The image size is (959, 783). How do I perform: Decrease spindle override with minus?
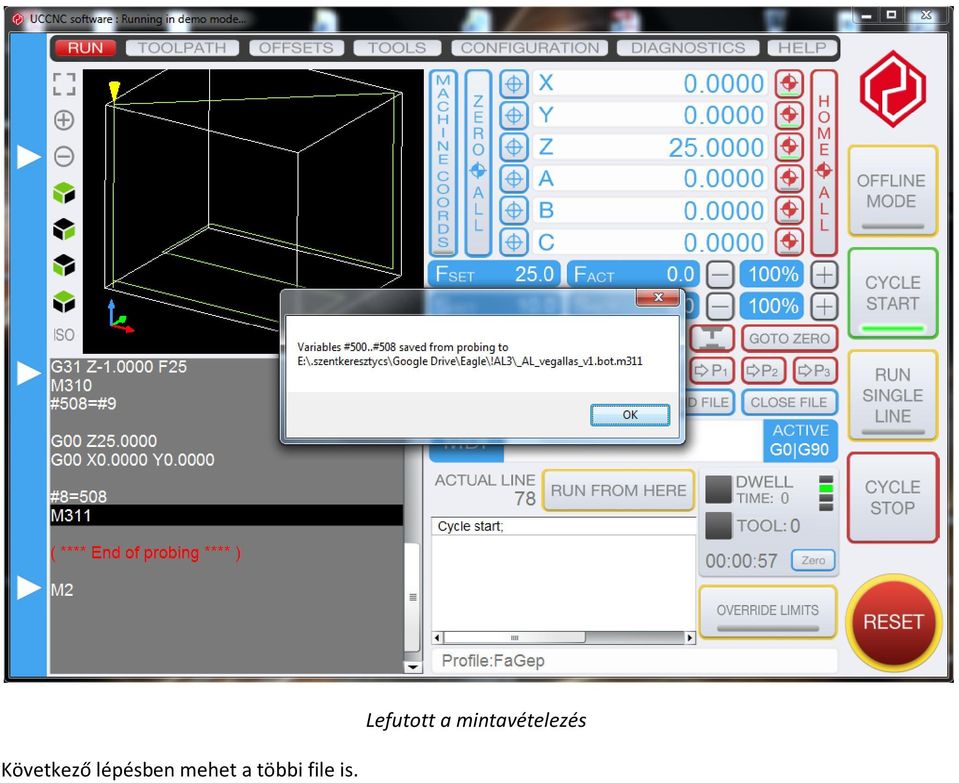[720, 306]
